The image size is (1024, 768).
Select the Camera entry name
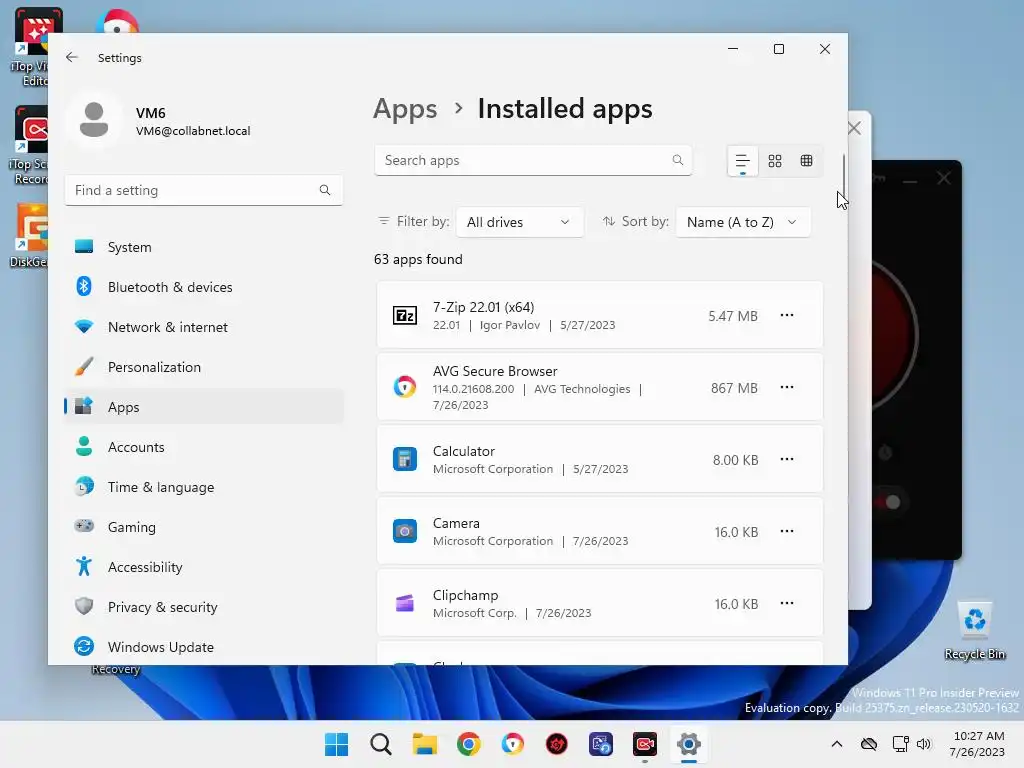(x=456, y=523)
